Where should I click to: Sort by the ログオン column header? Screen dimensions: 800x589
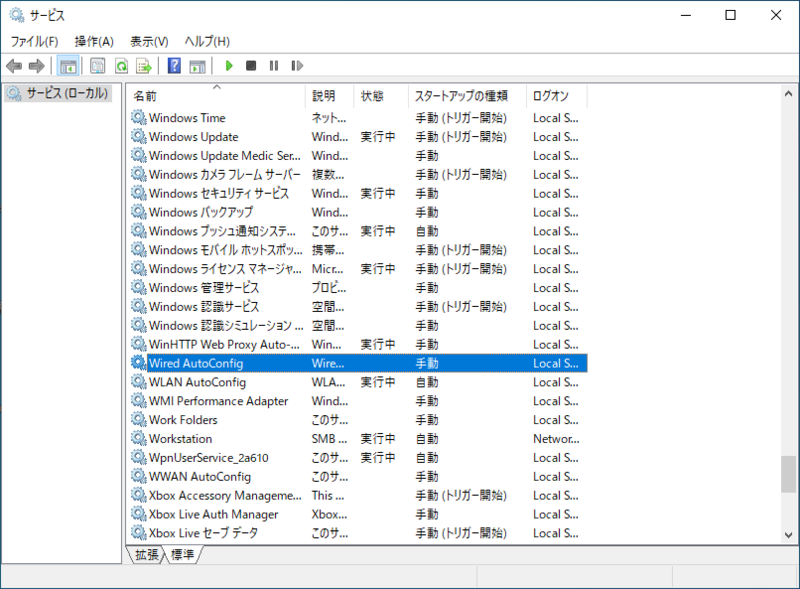(x=557, y=96)
